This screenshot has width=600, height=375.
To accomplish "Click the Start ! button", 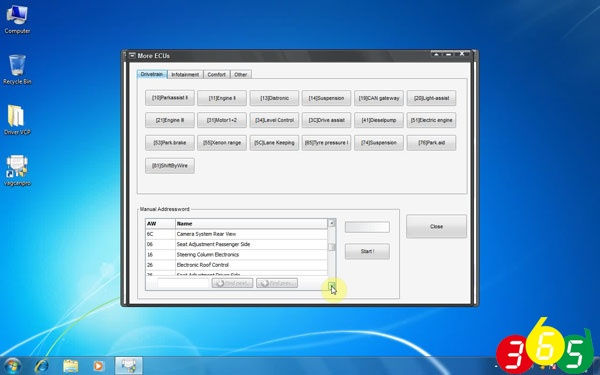I will 367,251.
